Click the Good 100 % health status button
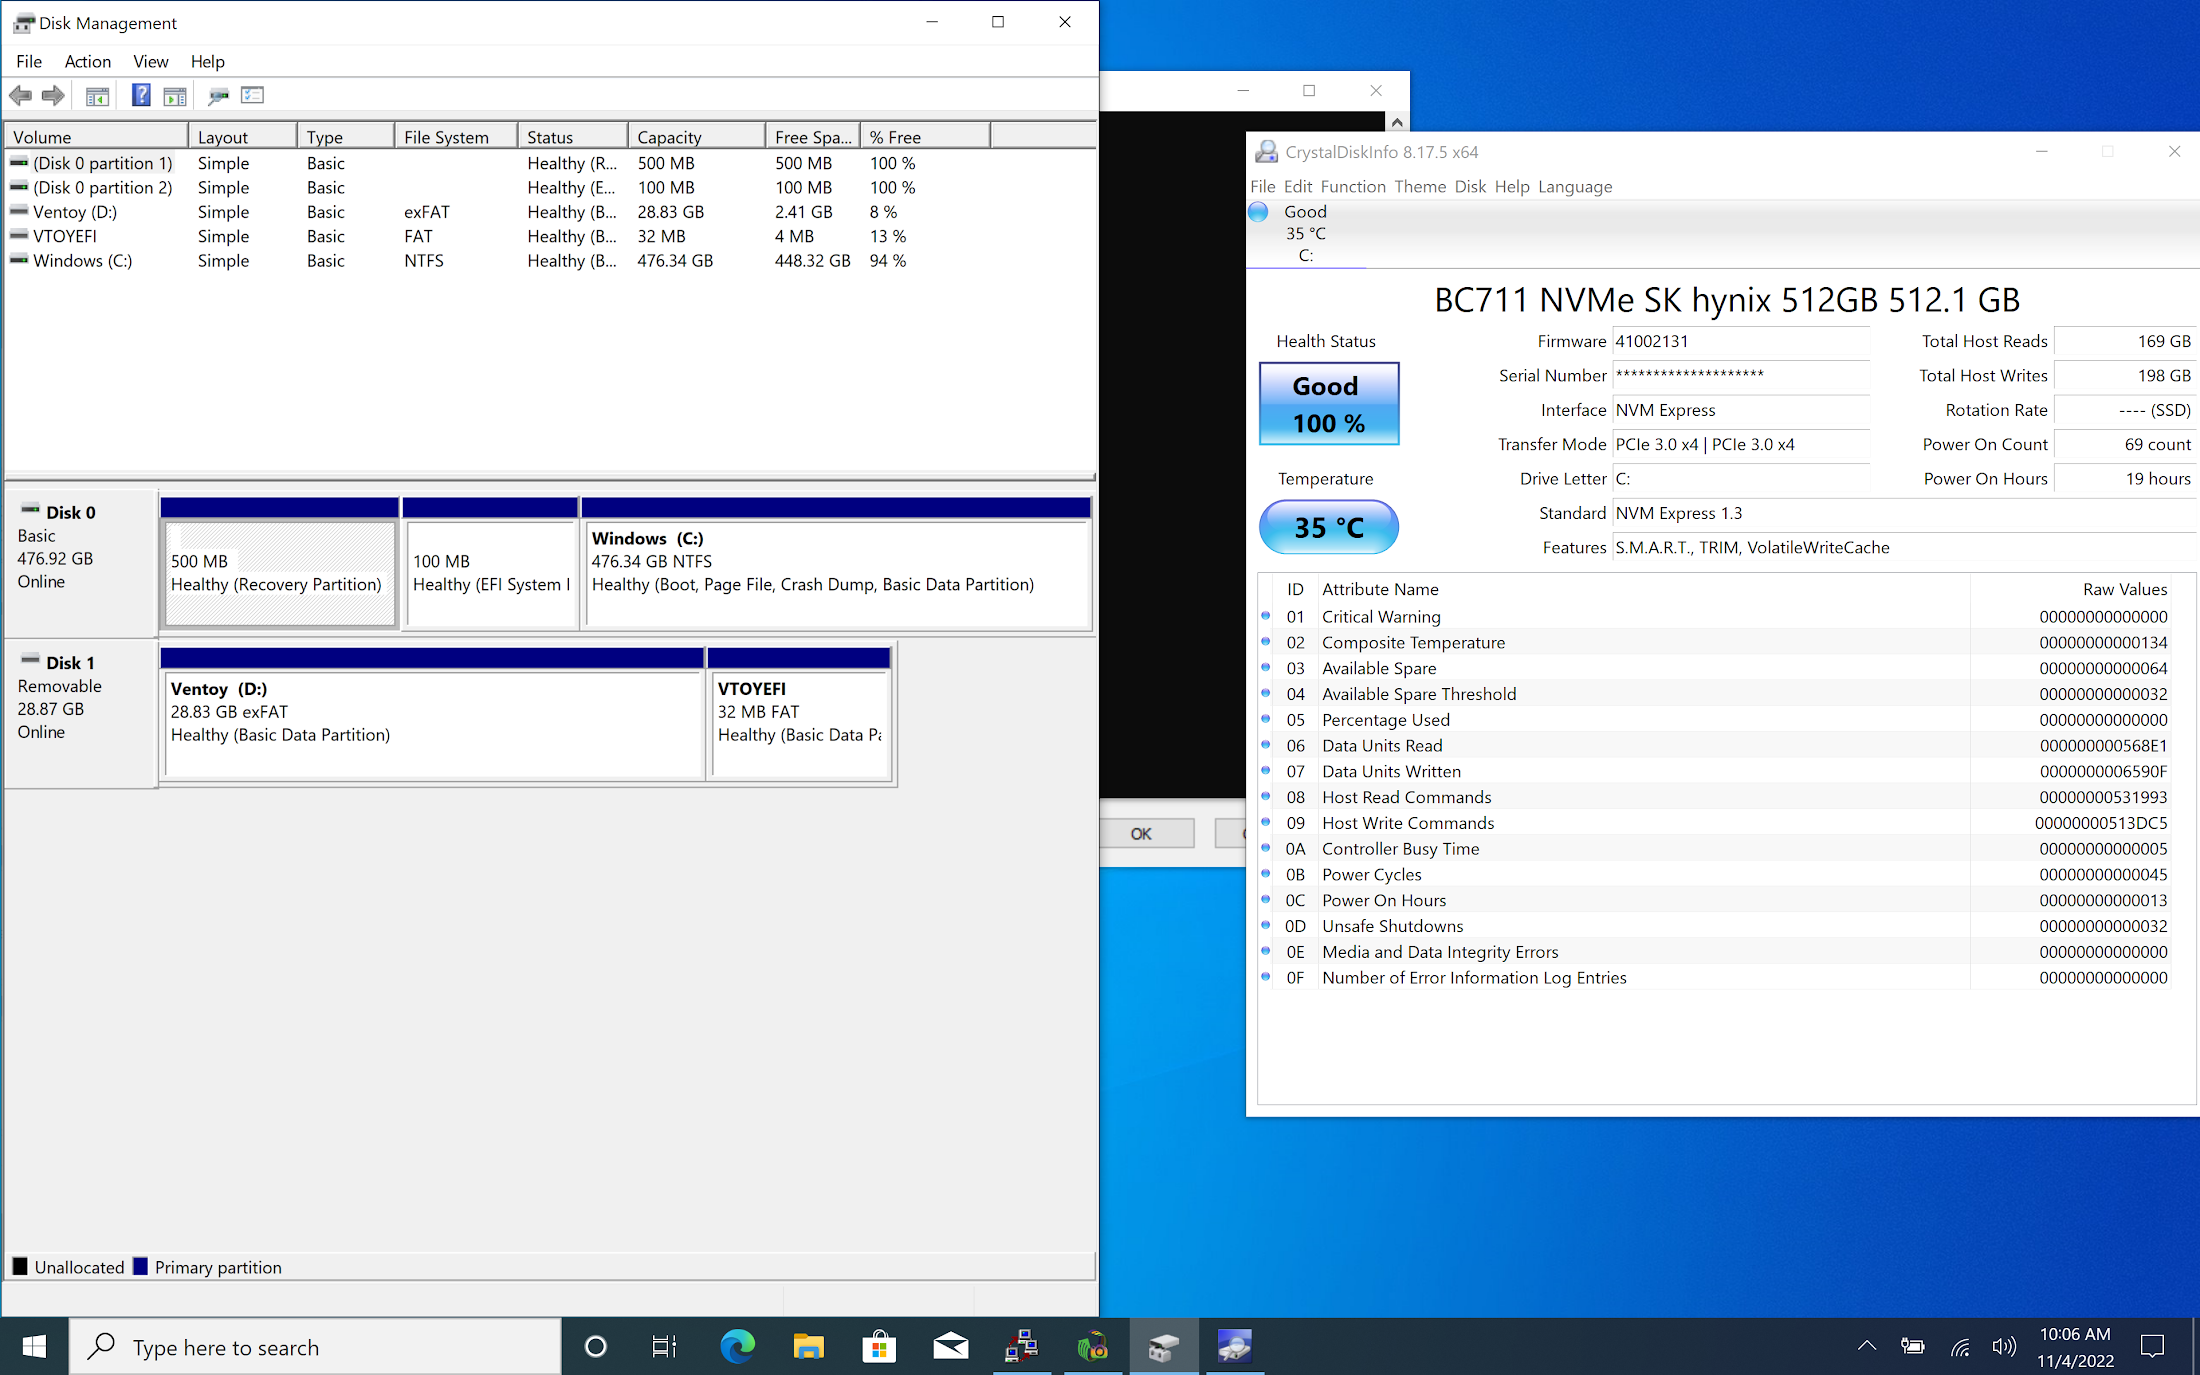 pyautogui.click(x=1328, y=404)
